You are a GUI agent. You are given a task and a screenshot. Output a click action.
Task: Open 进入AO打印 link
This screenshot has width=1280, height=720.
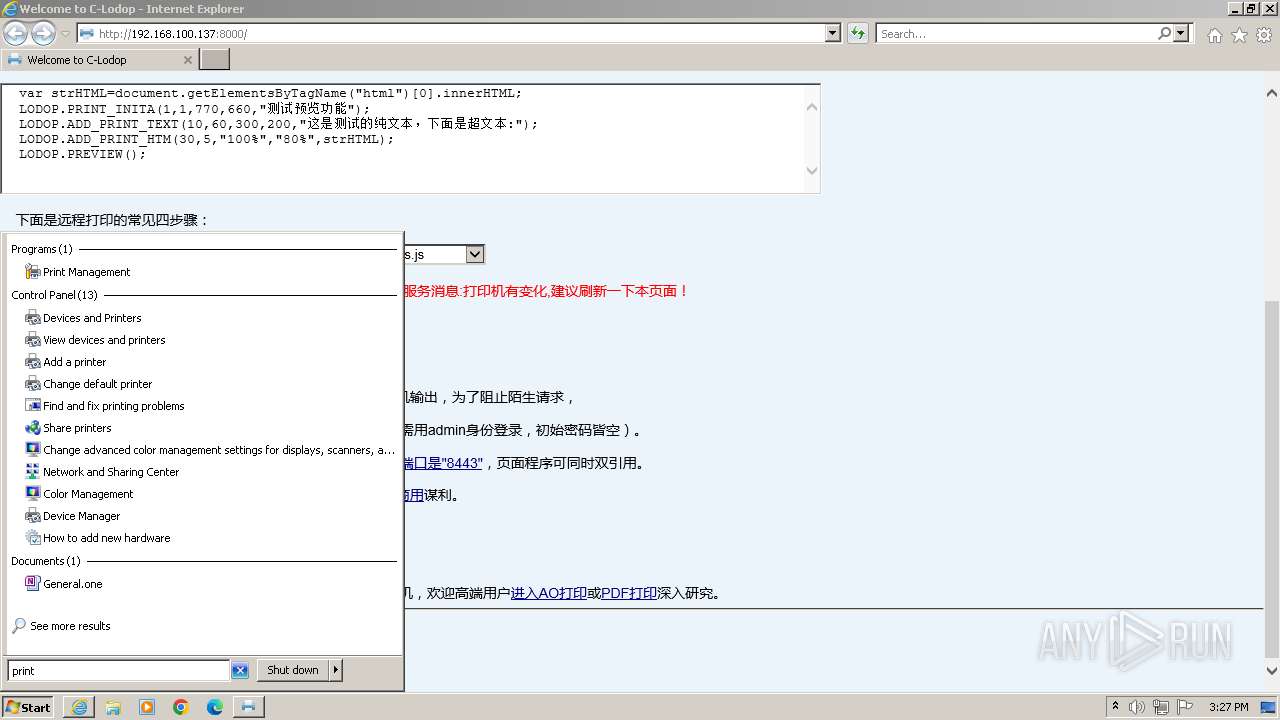coord(548,593)
